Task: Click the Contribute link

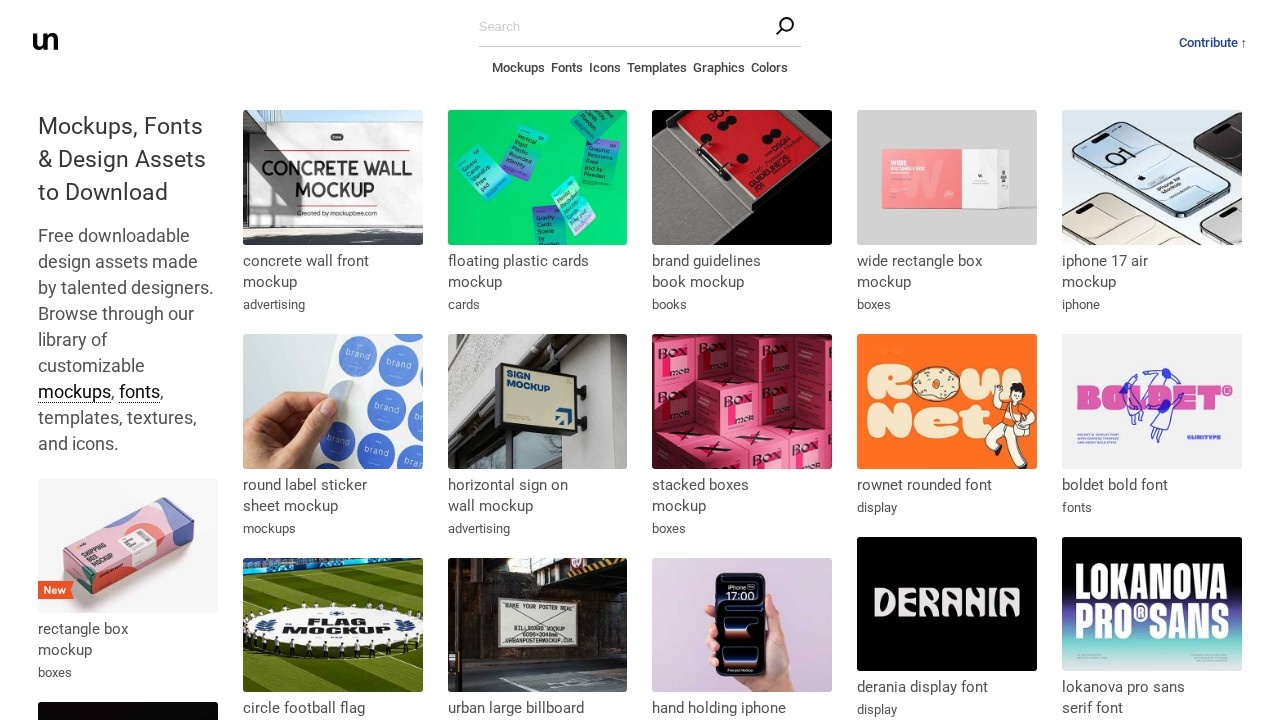Action: click(x=1212, y=43)
